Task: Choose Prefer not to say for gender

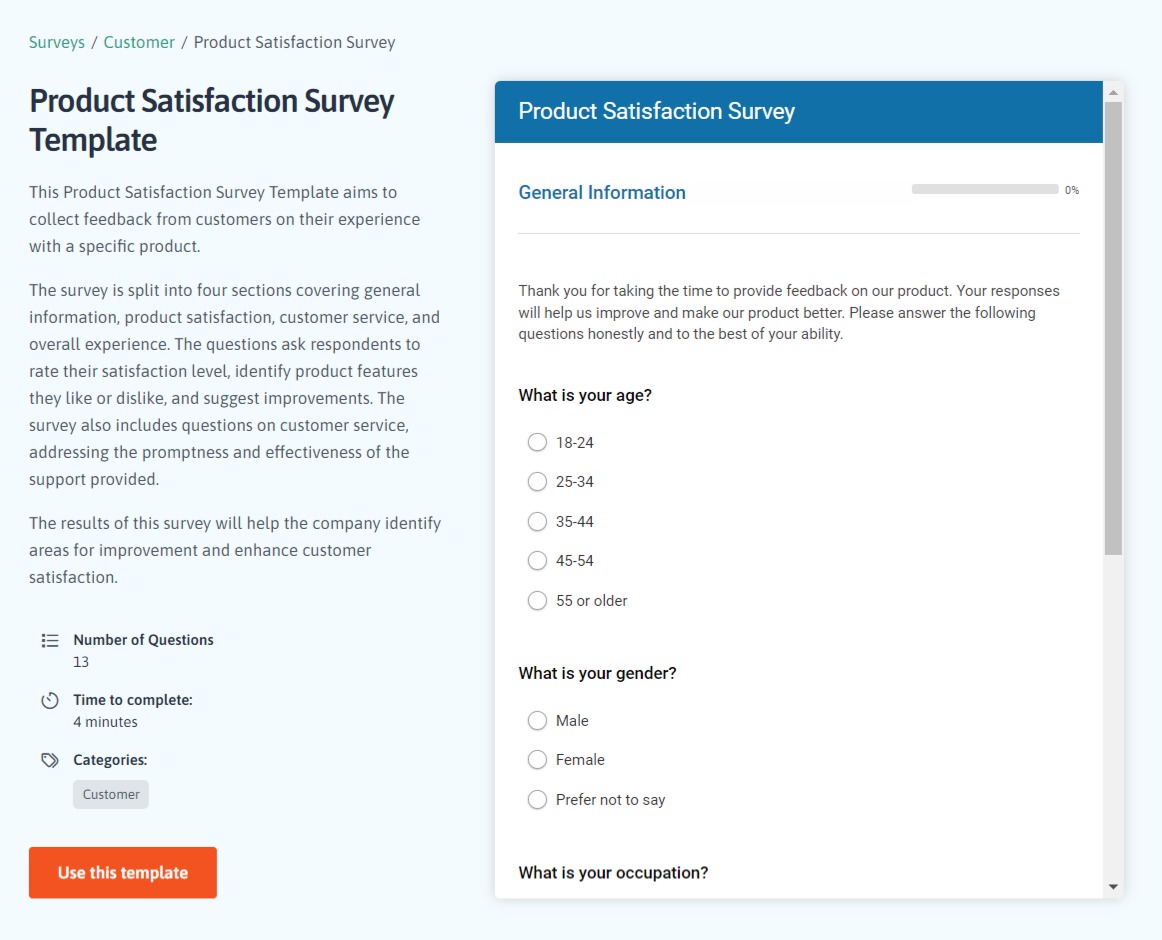Action: [537, 799]
